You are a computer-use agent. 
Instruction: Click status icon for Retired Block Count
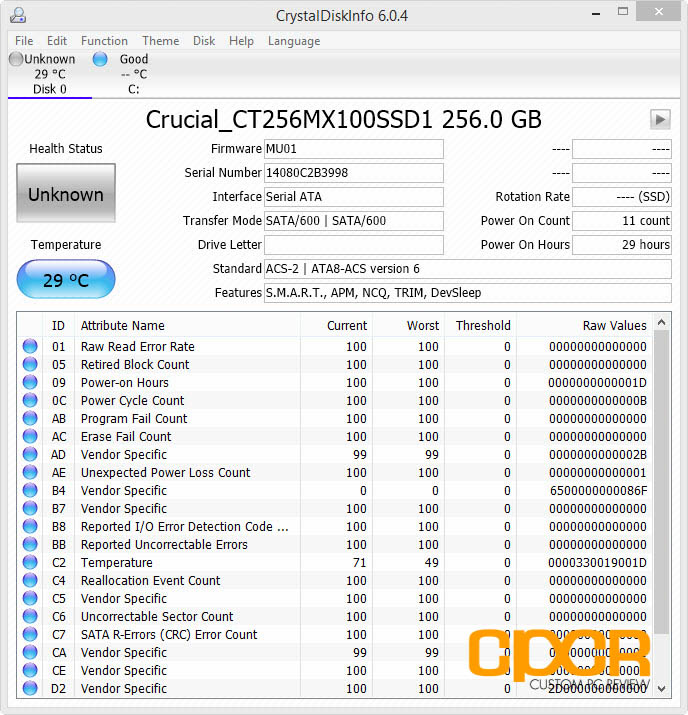click(30, 364)
